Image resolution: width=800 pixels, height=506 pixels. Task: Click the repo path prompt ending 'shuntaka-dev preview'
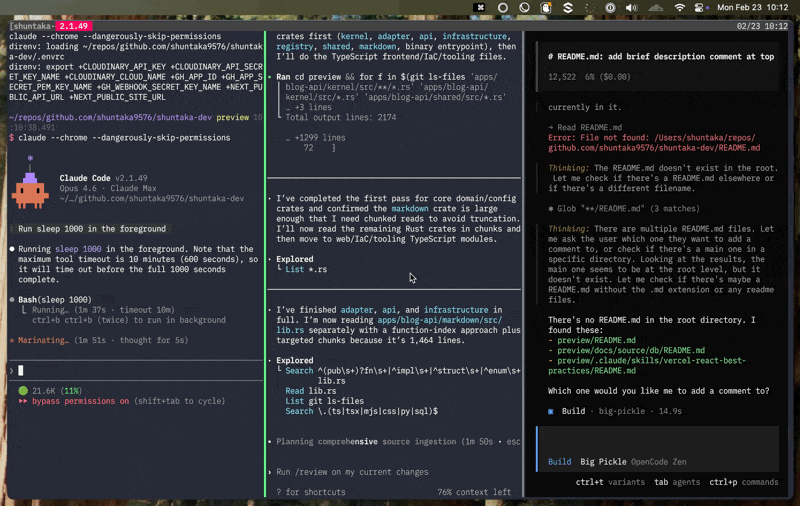click(129, 117)
